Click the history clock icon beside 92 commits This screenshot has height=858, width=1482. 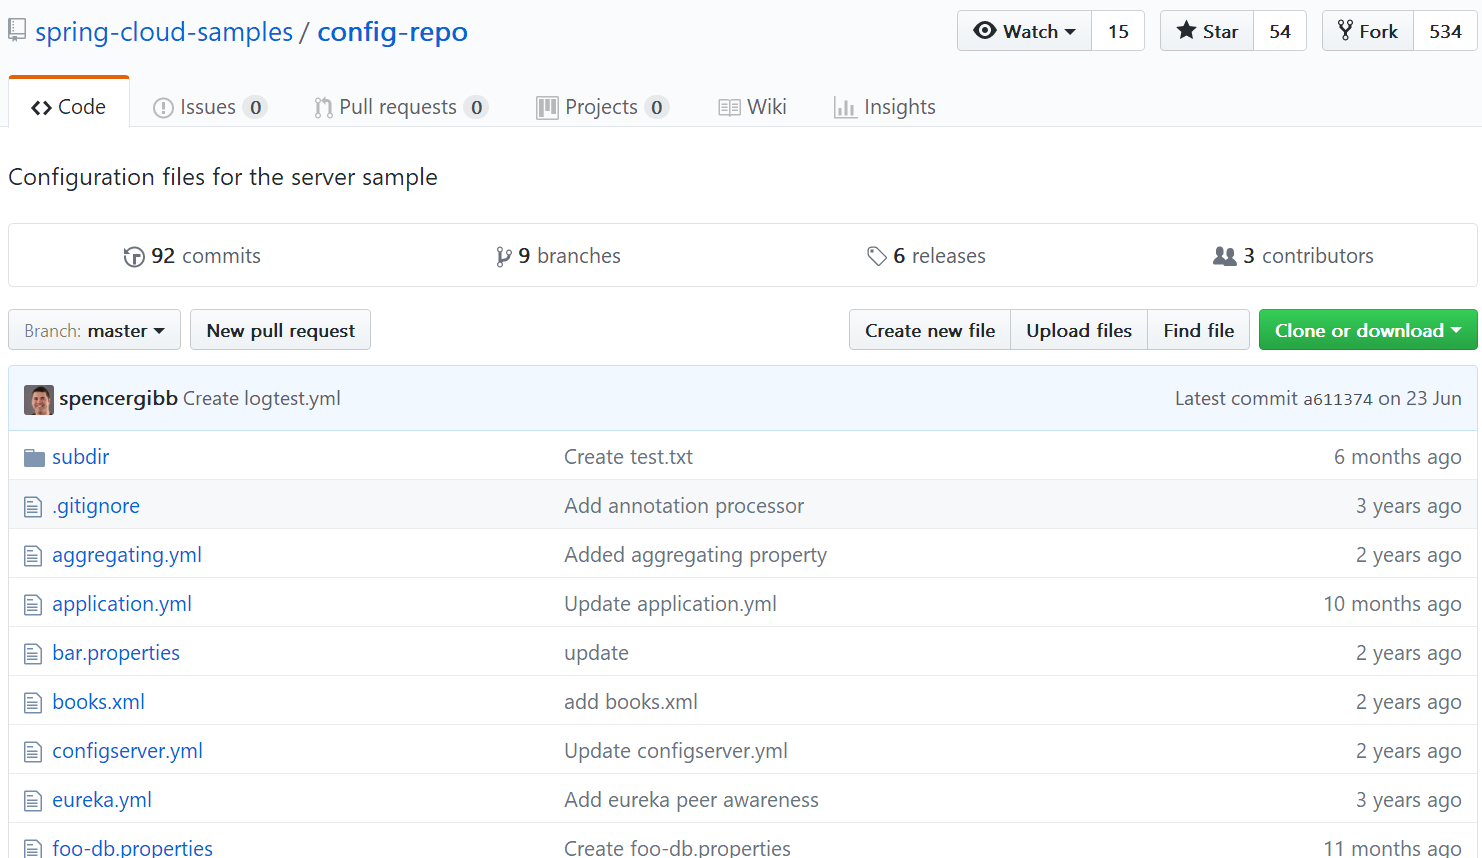click(x=134, y=257)
